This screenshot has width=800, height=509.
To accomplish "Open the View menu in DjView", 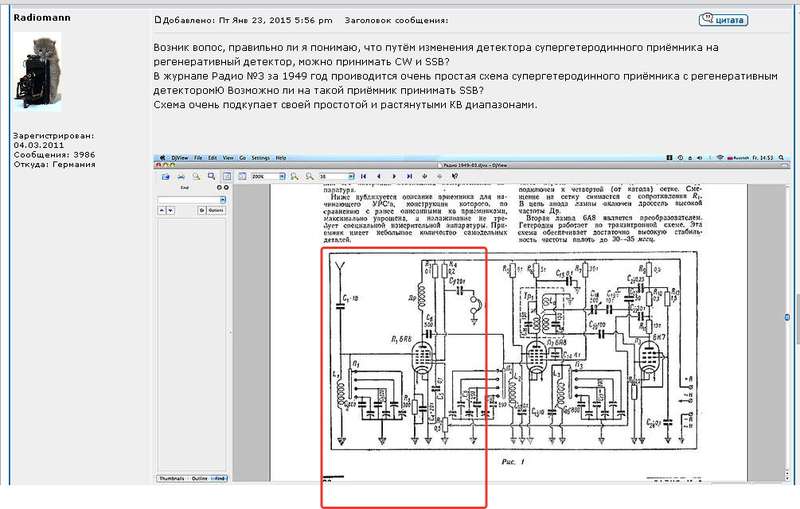I will [x=229, y=158].
